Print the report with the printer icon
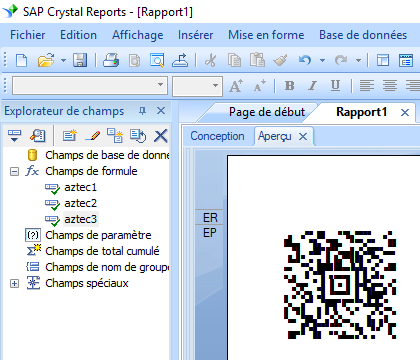420x360 pixels. (111, 61)
